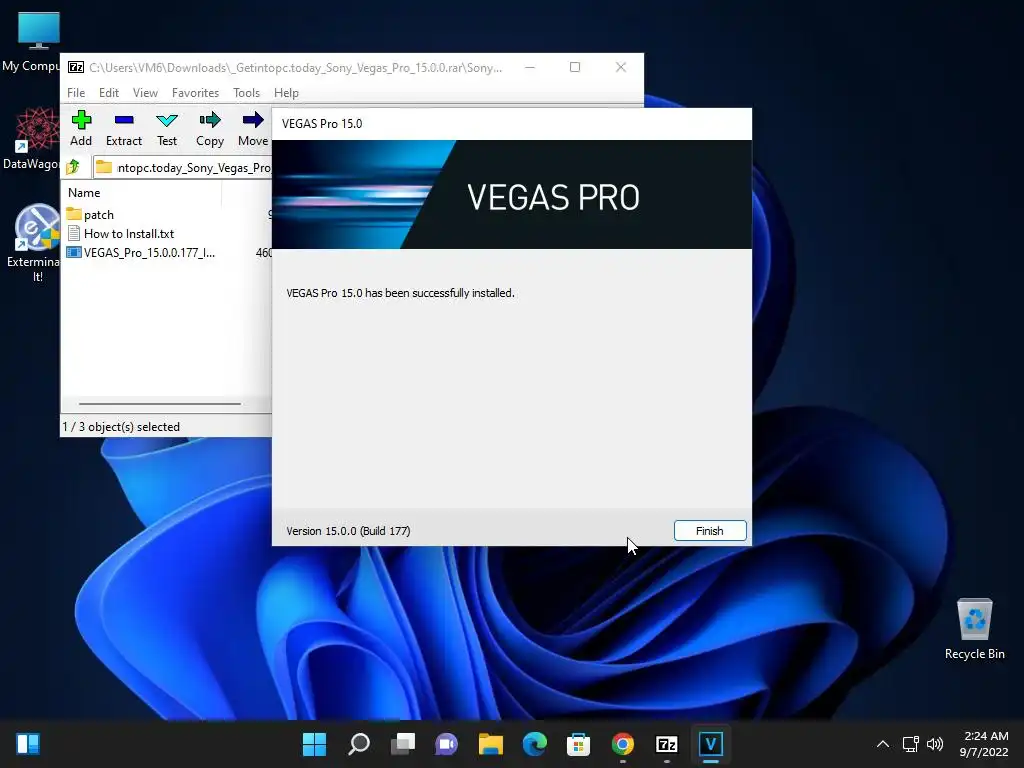Click the Add icon in 7-Zip toolbar

coord(81,129)
